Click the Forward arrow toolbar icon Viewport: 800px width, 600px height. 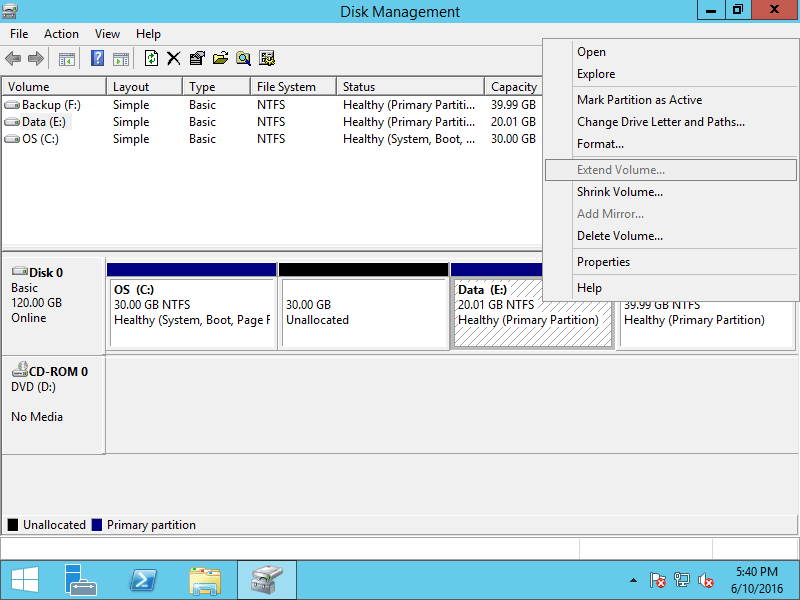[36, 59]
